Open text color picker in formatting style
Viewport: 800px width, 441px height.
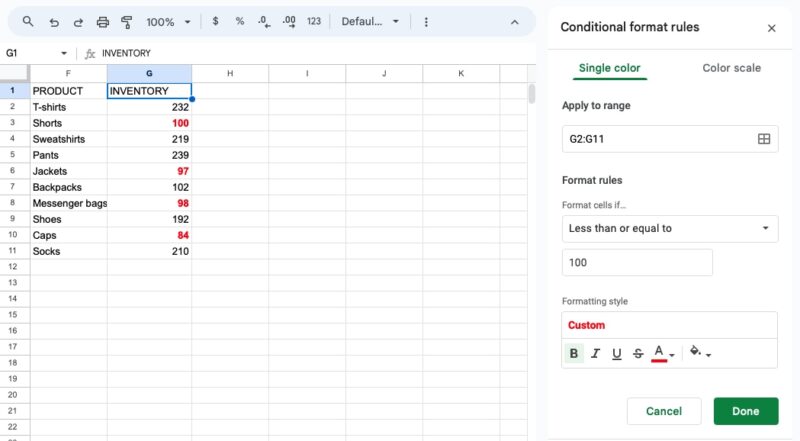663,353
